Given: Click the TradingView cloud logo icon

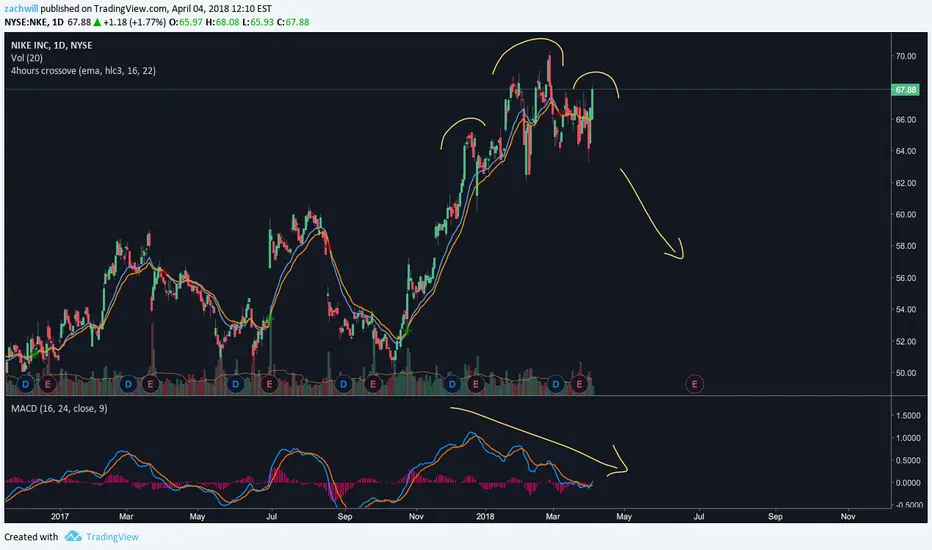Looking at the screenshot, I should [73, 536].
